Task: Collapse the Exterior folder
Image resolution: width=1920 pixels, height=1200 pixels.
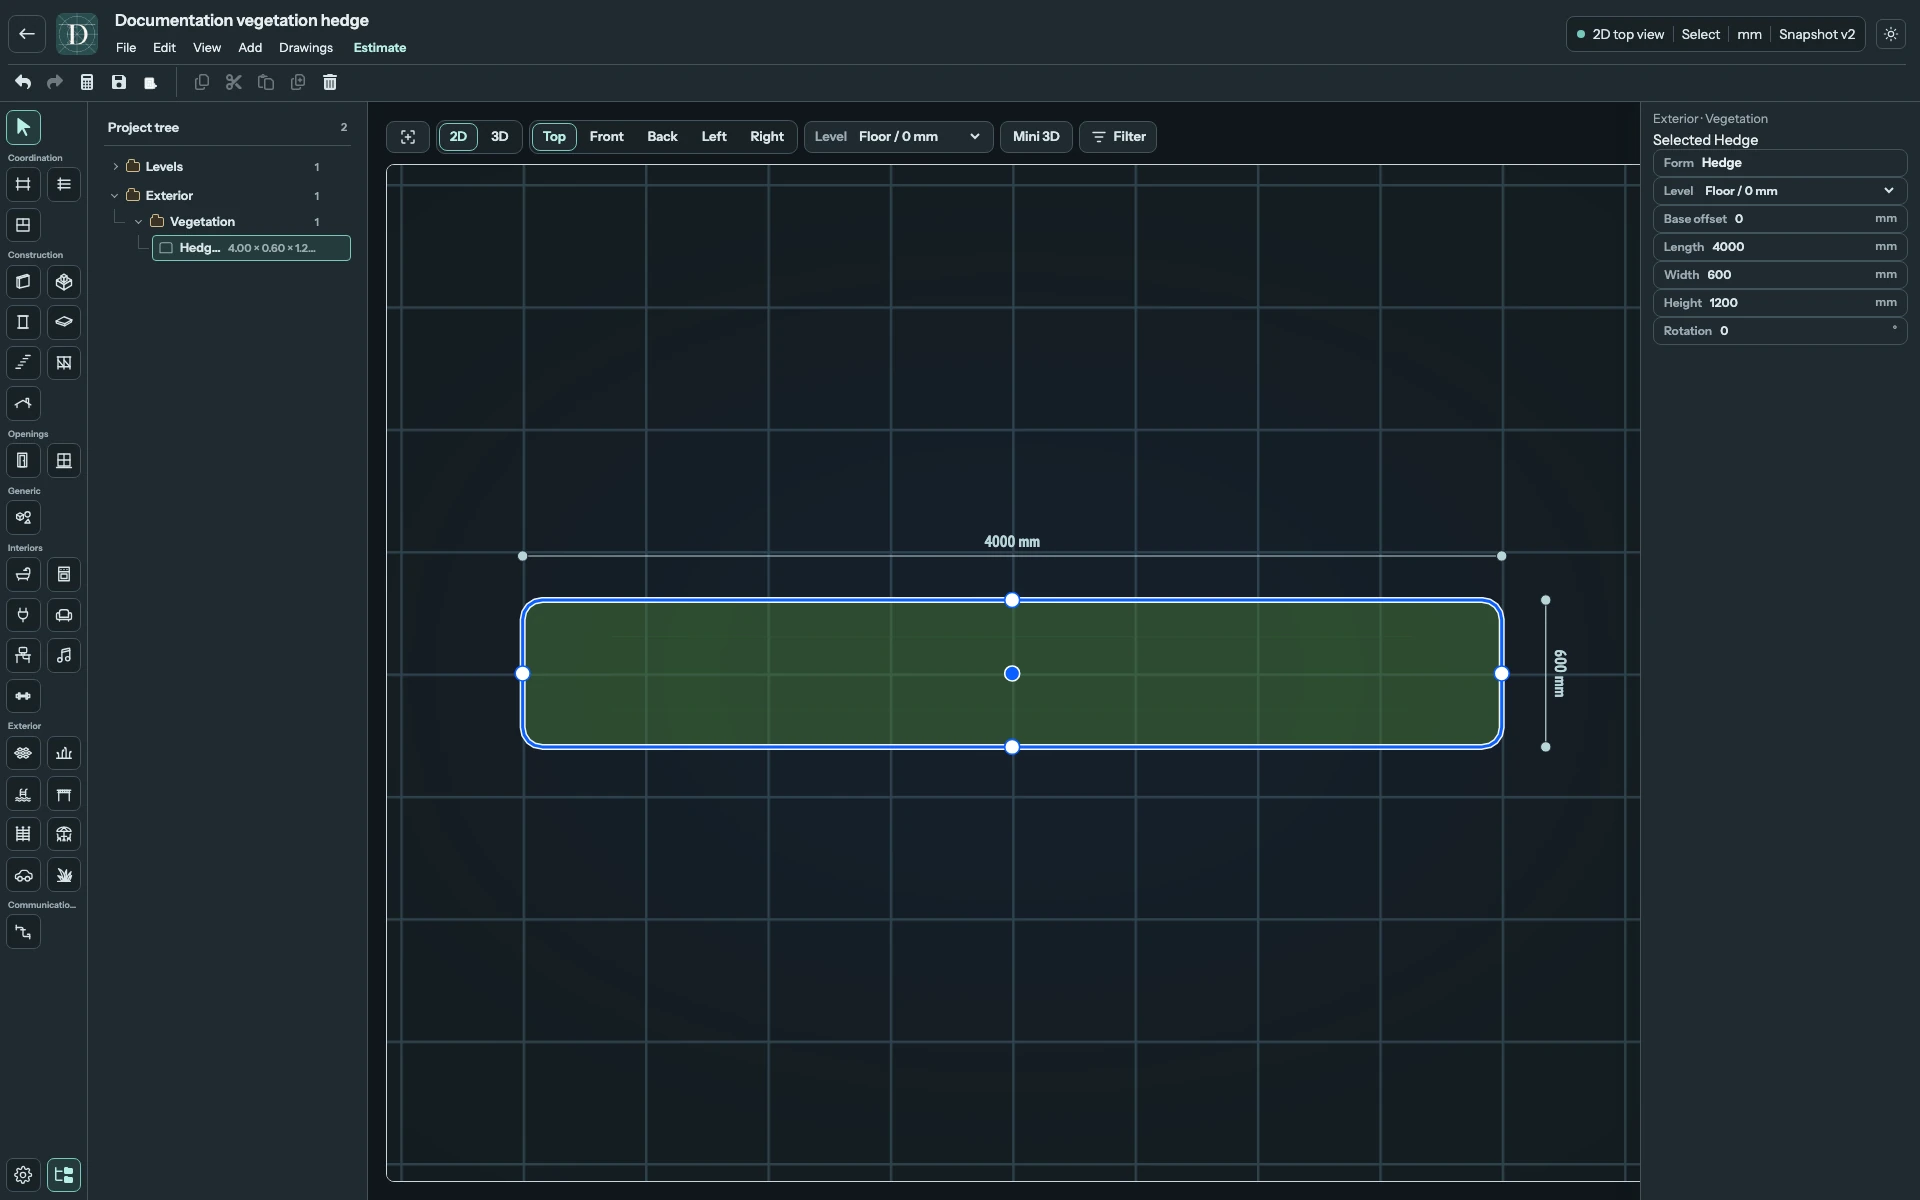Action: (x=115, y=196)
